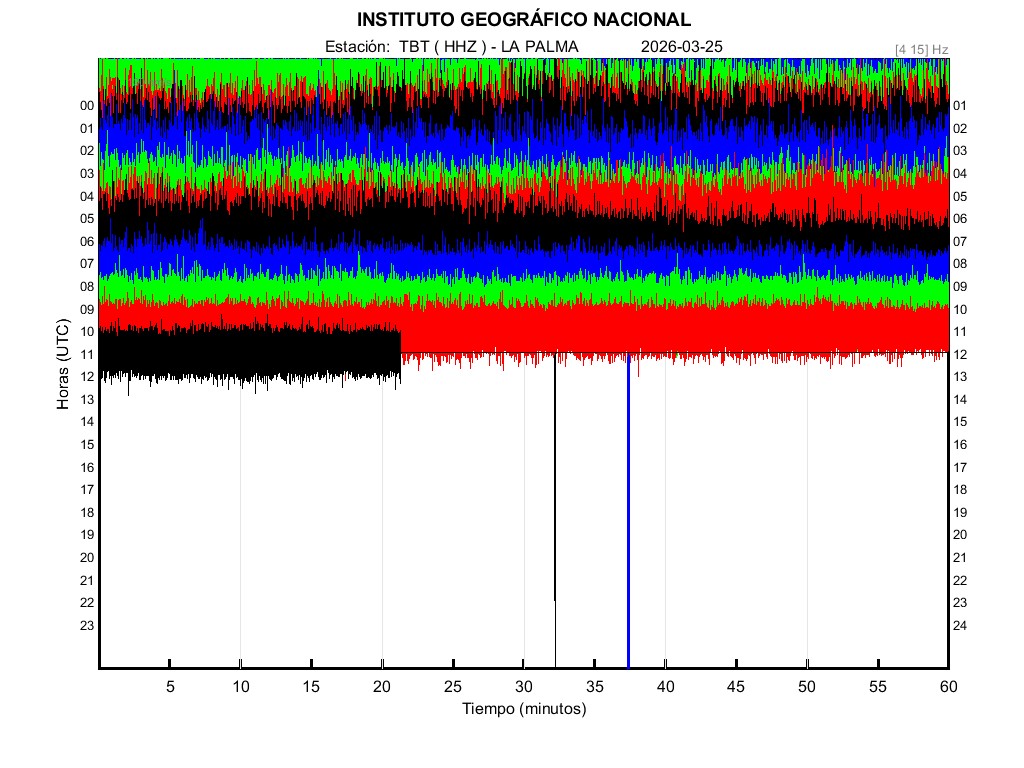Click the "Tiempo (minutos)" x-axis label
The width and height of the screenshot is (1024, 768).
point(523,709)
